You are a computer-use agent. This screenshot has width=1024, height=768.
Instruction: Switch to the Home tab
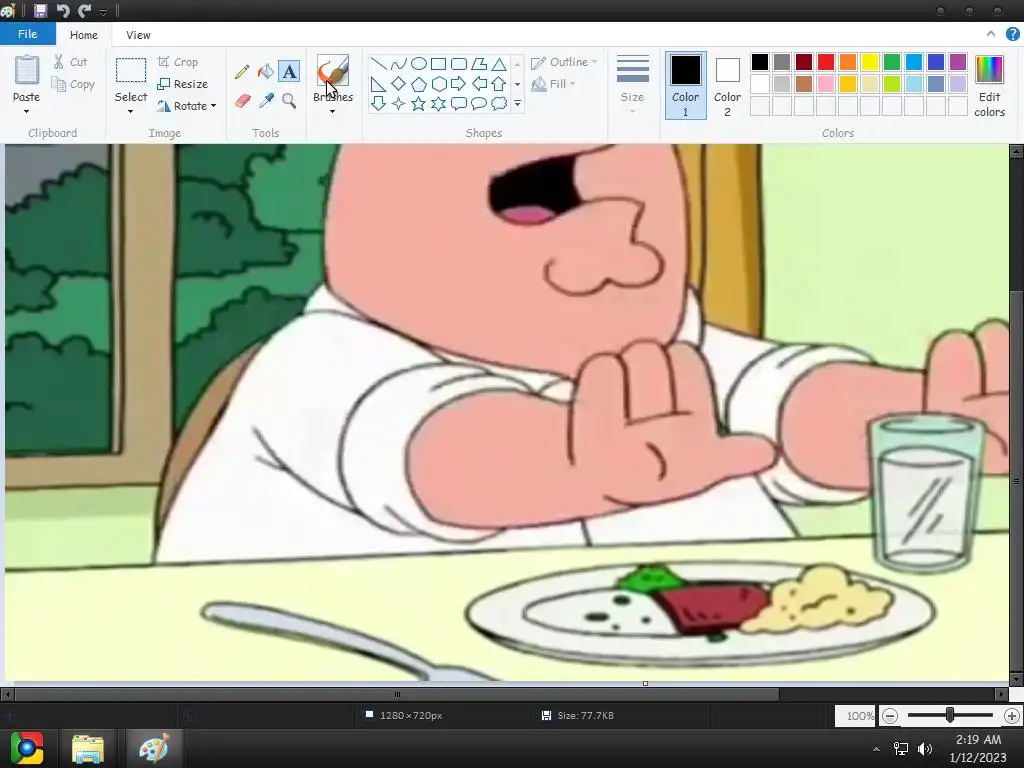84,35
